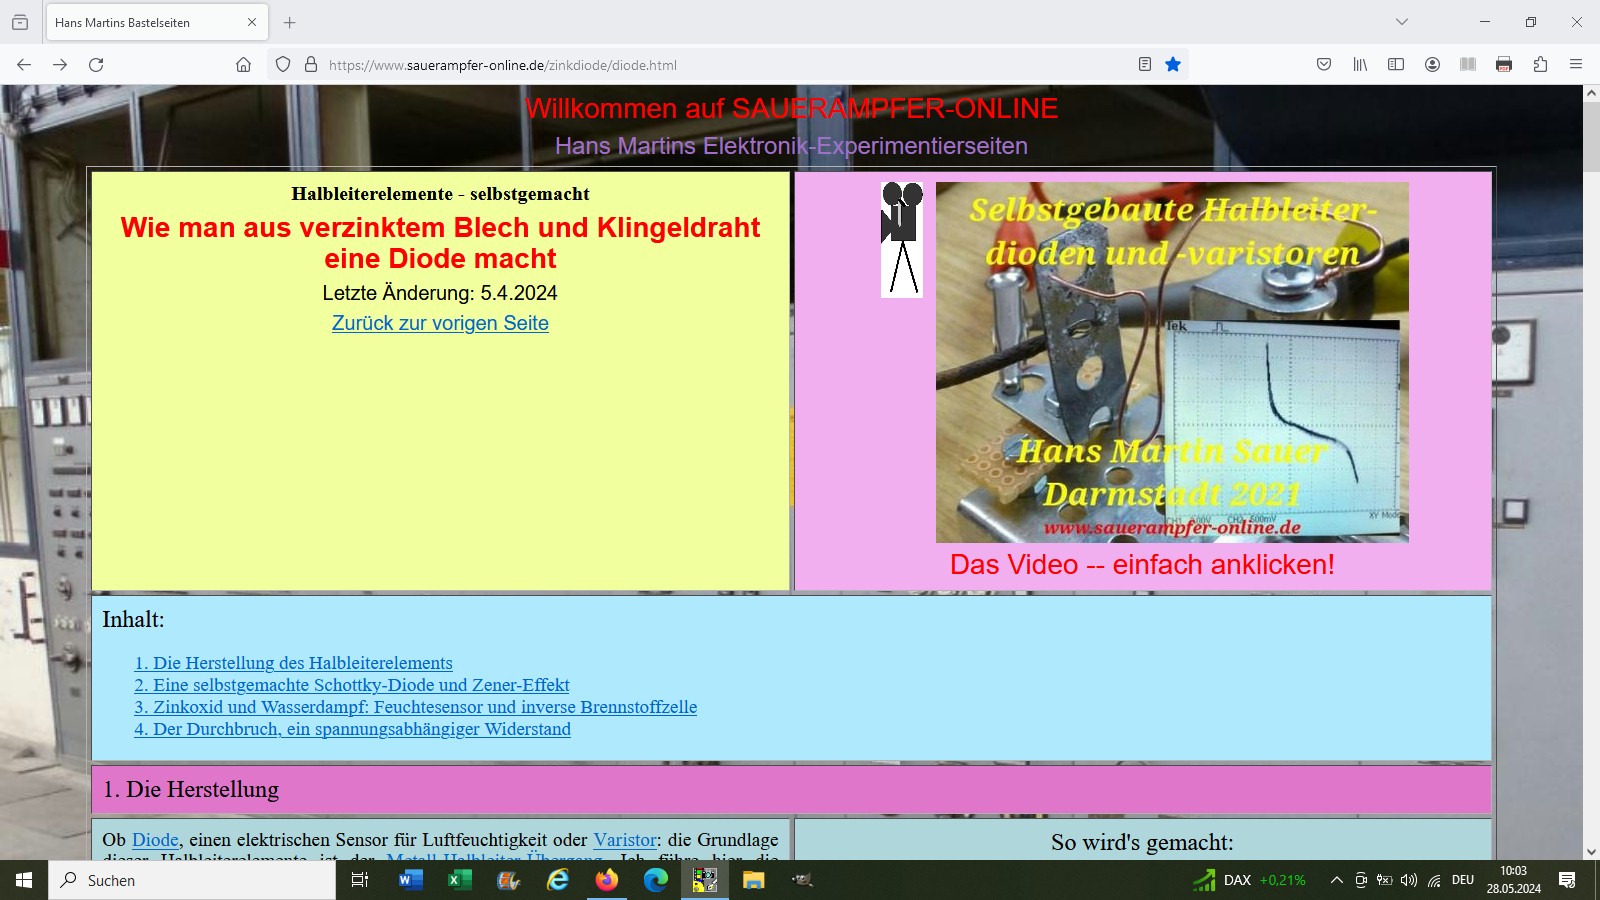Image resolution: width=1600 pixels, height=900 pixels.
Task: Follow the Zurück zur vorigen Seite link
Action: (440, 323)
